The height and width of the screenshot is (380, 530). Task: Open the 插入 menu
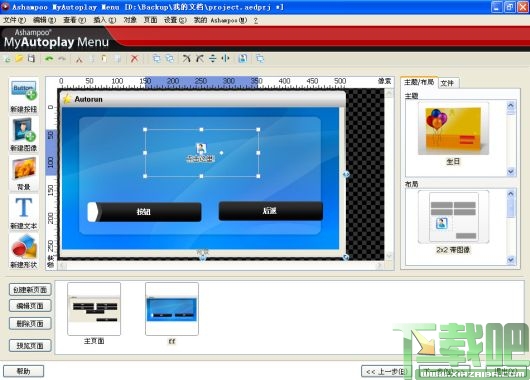pos(104,20)
